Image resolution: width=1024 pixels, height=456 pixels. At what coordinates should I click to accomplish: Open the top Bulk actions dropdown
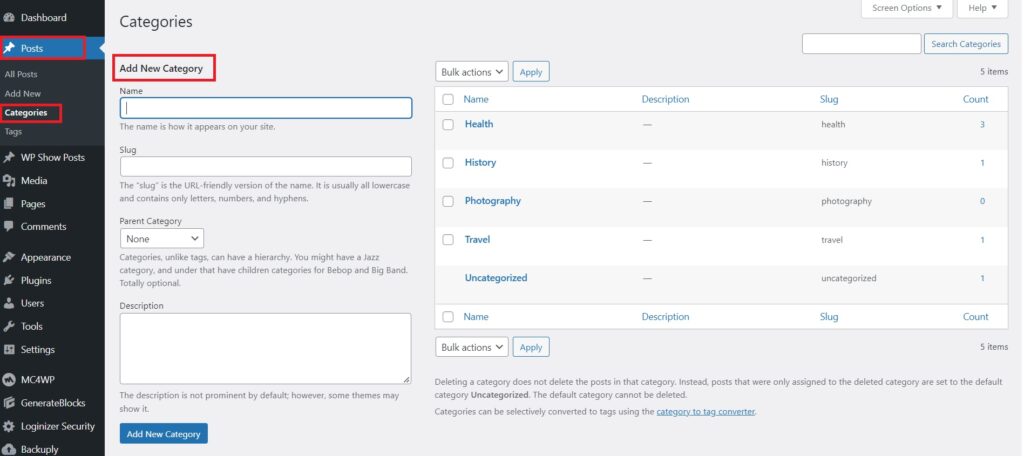[472, 72]
